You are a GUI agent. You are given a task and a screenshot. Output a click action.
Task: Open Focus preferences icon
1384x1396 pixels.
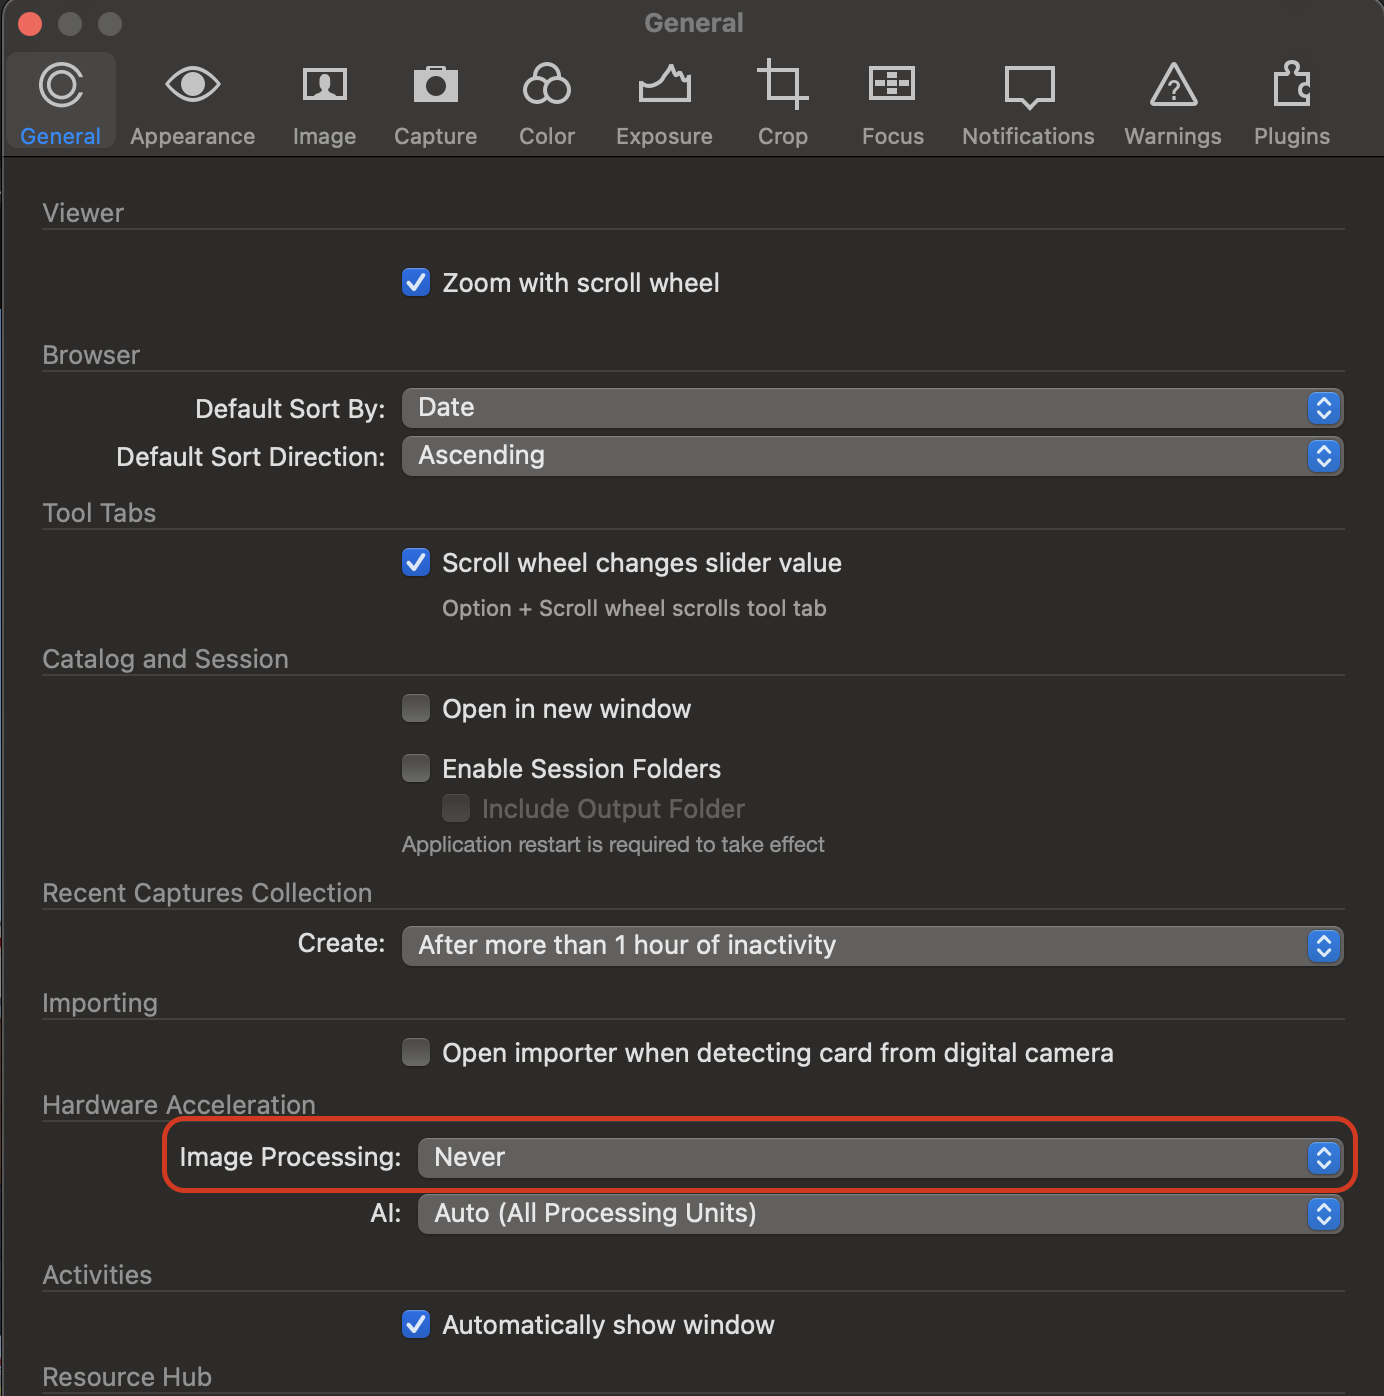tap(892, 85)
